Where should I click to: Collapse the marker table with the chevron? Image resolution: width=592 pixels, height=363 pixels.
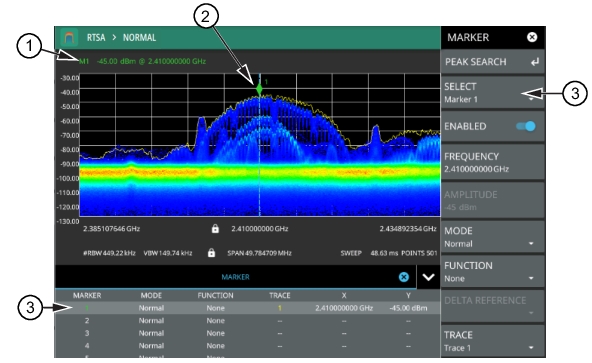428,277
